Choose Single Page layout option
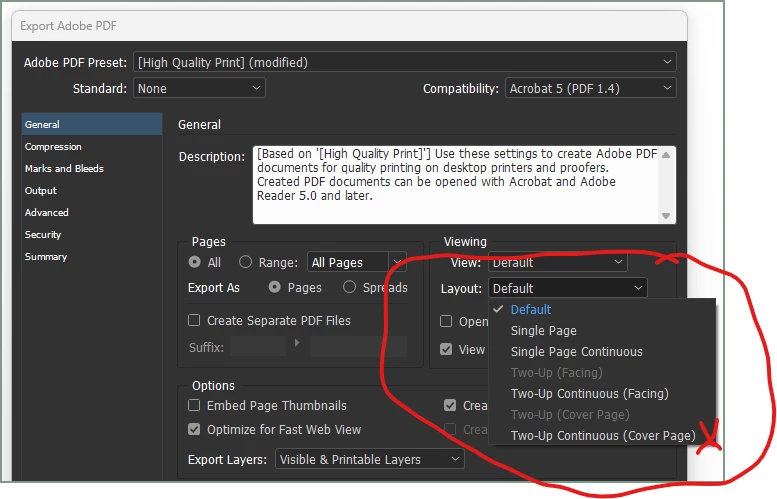 tap(544, 331)
